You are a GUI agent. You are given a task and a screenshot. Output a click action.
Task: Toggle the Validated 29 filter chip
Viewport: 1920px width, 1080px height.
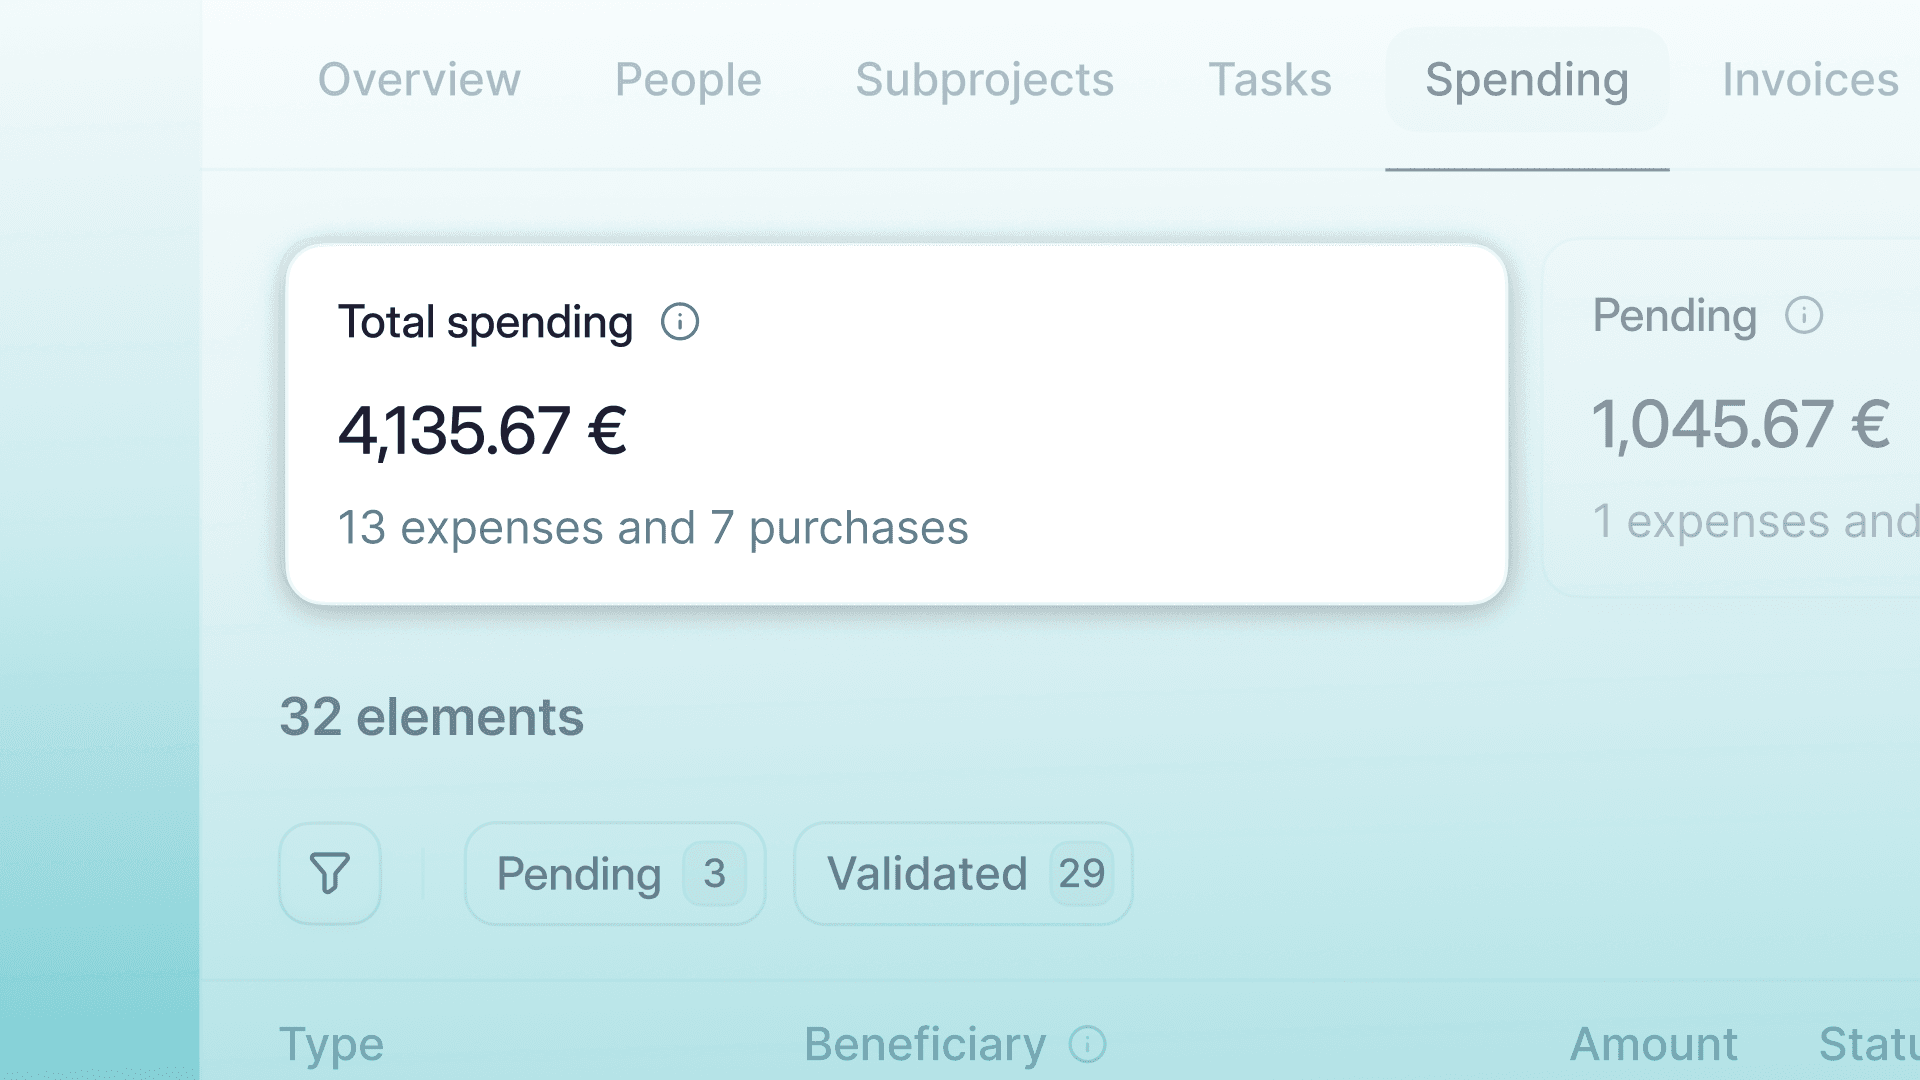coord(962,873)
